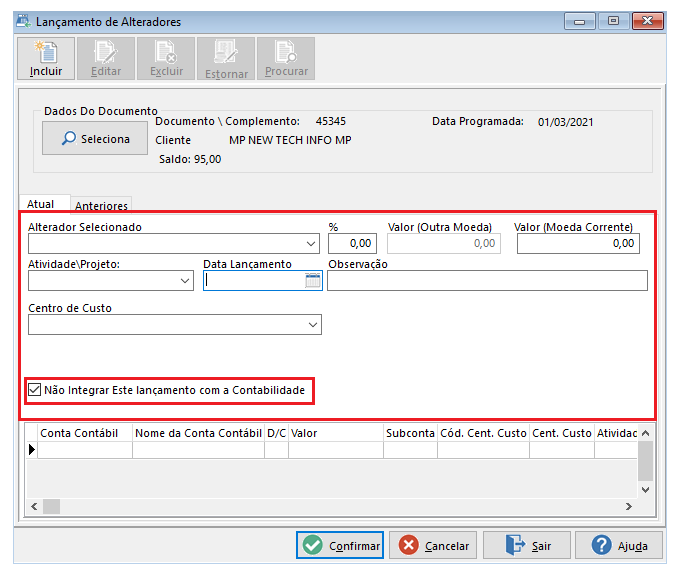Viewport: 686px width, 578px height.
Task: Open the Data Lançamento calendar picker icon
Action: 312,280
